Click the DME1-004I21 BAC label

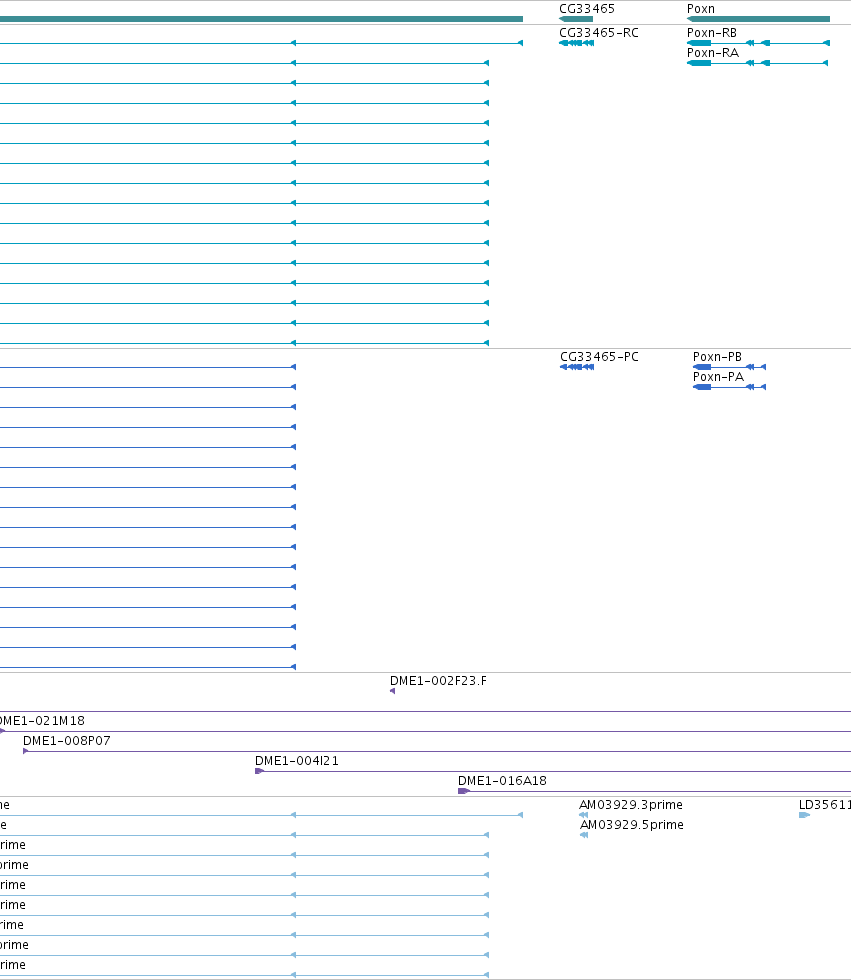[297, 761]
